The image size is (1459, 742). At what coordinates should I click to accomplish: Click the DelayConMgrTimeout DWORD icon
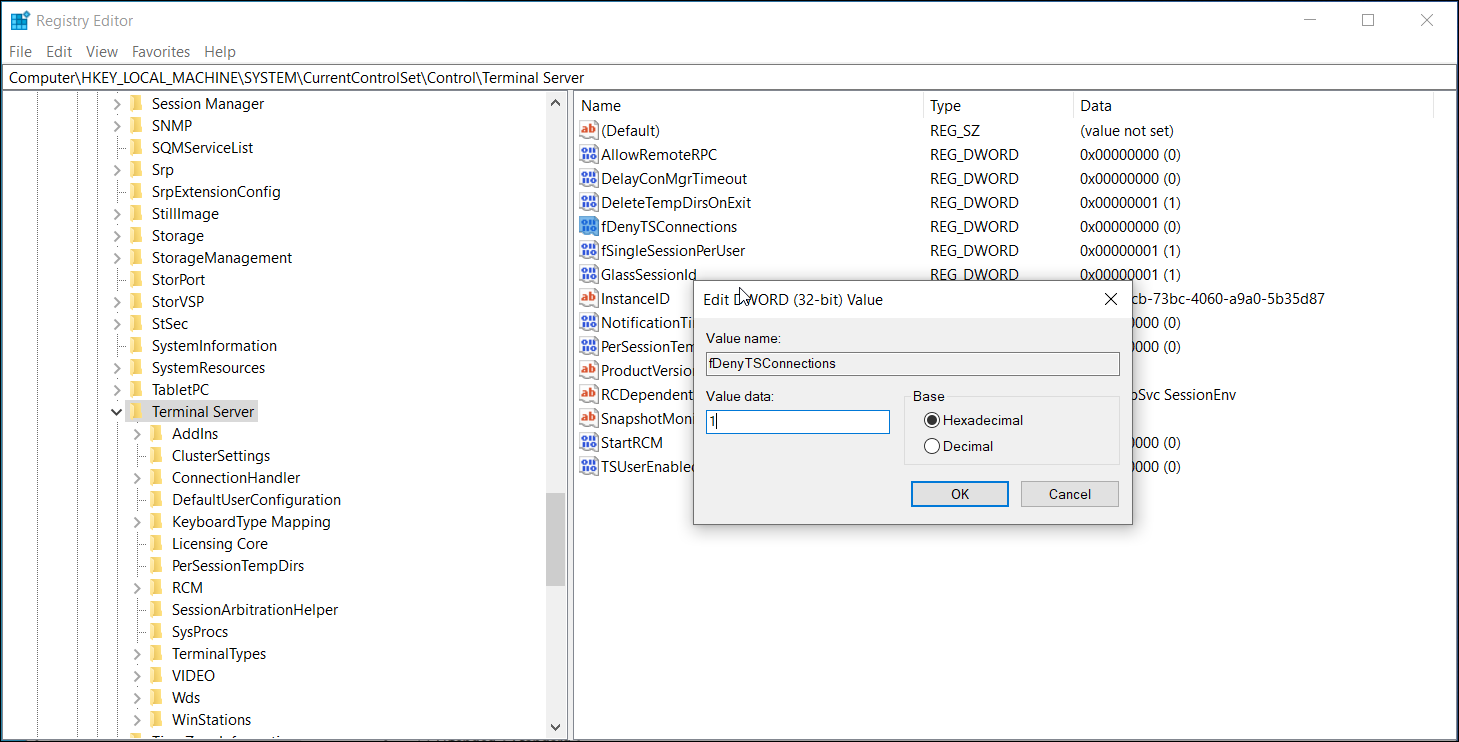589,179
